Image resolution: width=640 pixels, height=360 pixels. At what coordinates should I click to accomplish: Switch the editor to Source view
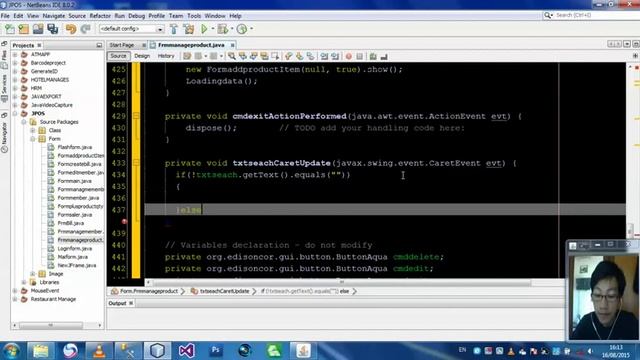click(118, 56)
